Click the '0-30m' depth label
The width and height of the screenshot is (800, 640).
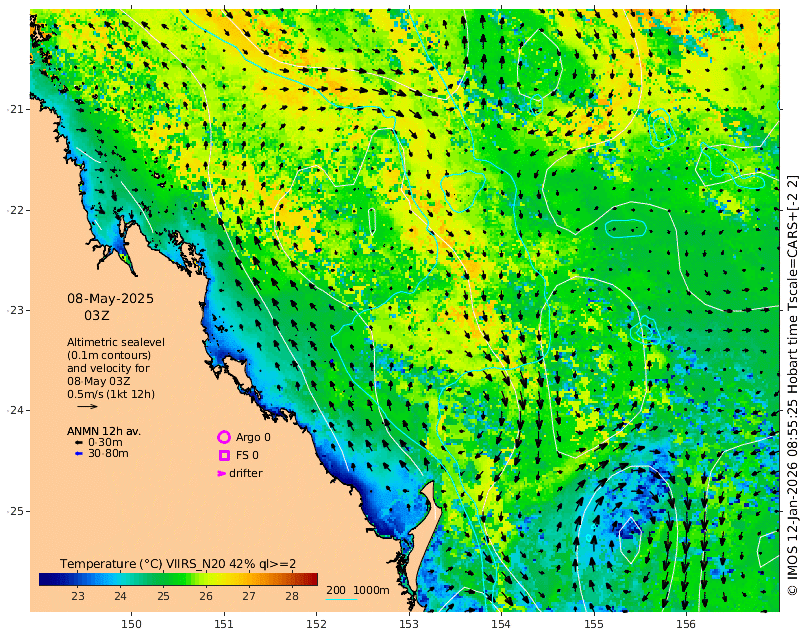105,442
